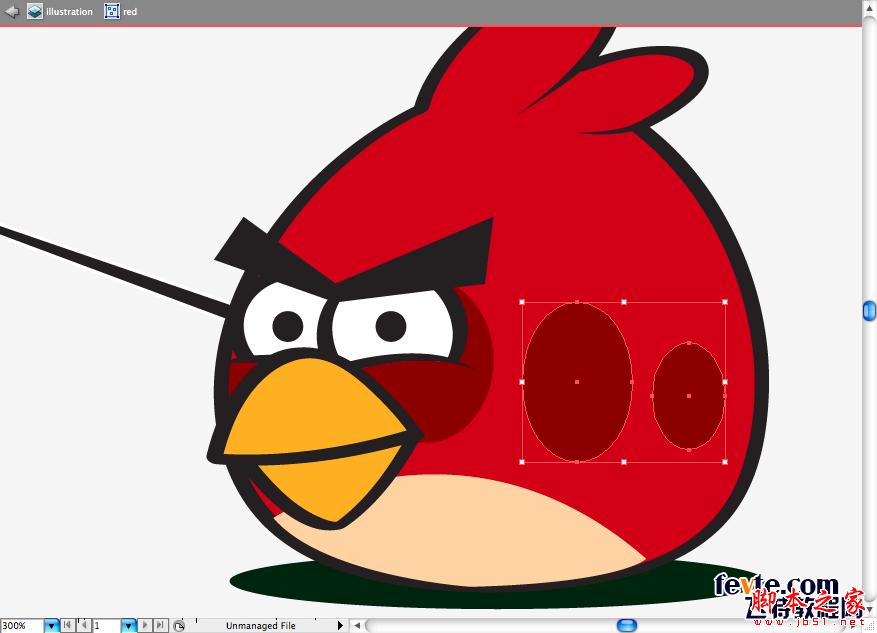Screen dimensions: 877x633
Task: Select the large dark red ellipse
Action: coord(577,382)
